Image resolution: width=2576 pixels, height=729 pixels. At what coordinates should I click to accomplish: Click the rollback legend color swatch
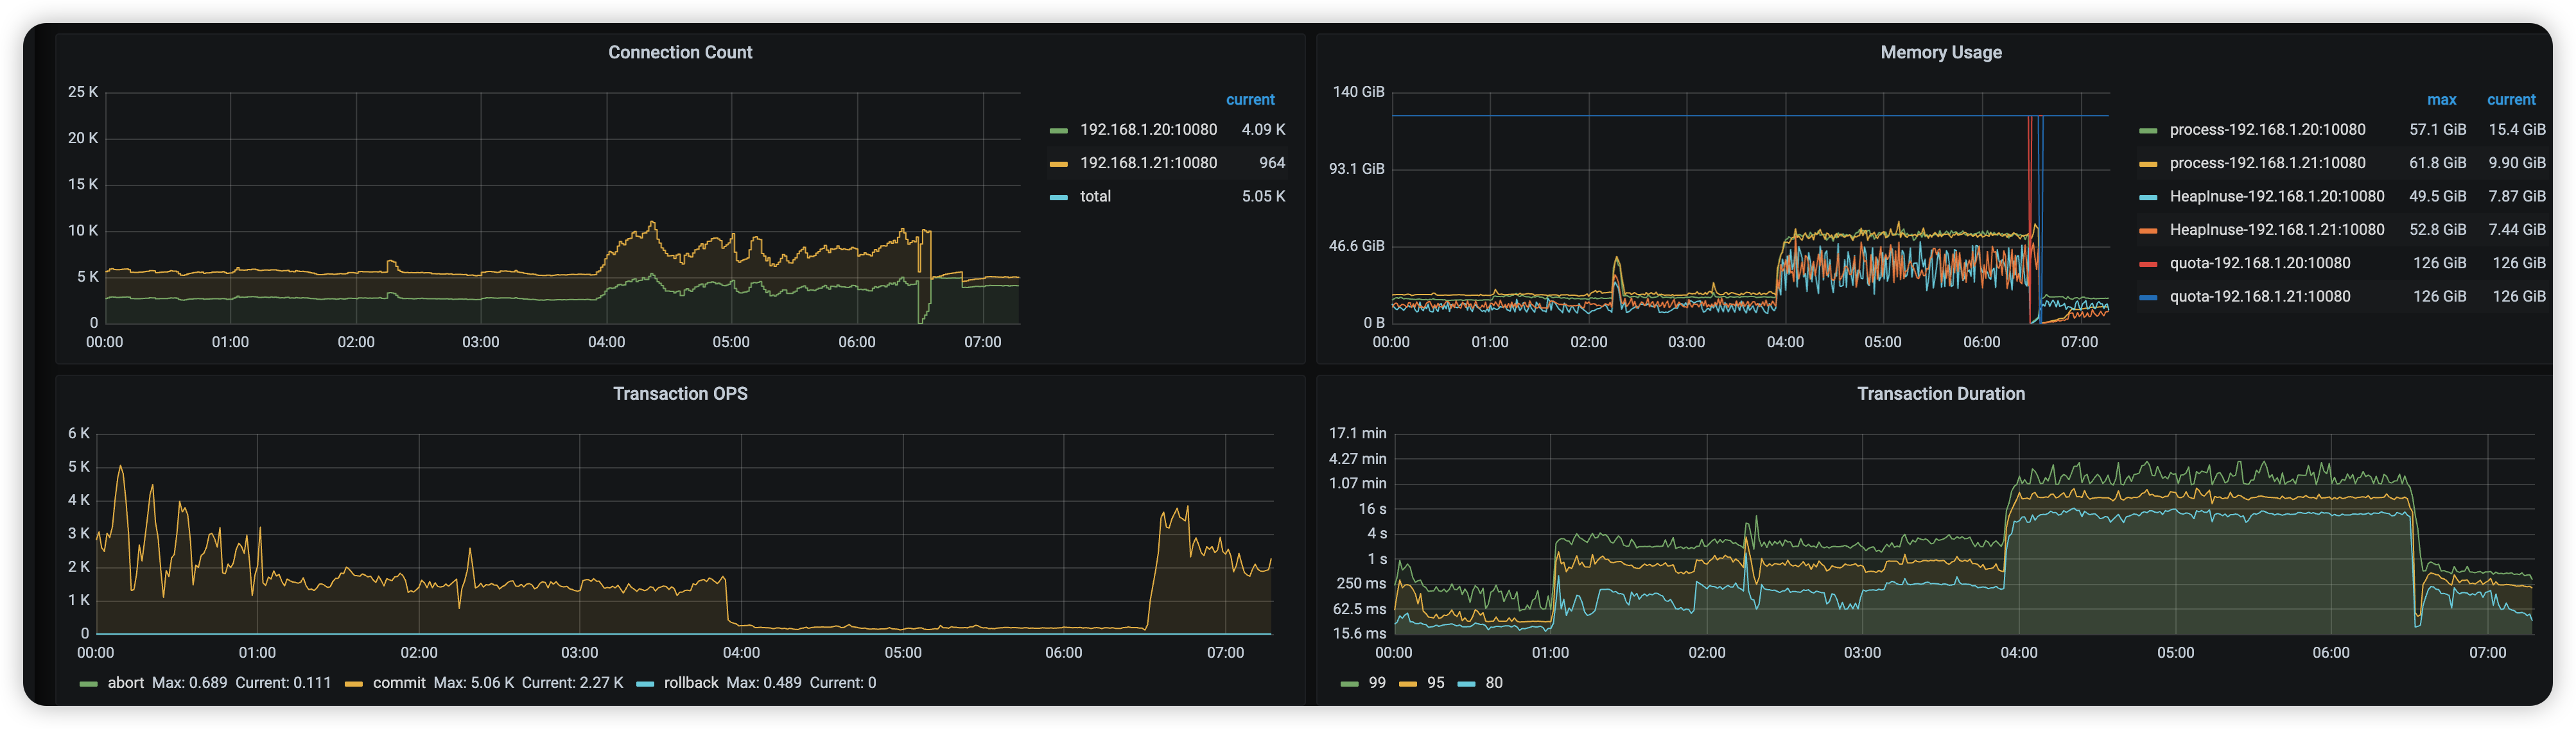[x=645, y=684]
